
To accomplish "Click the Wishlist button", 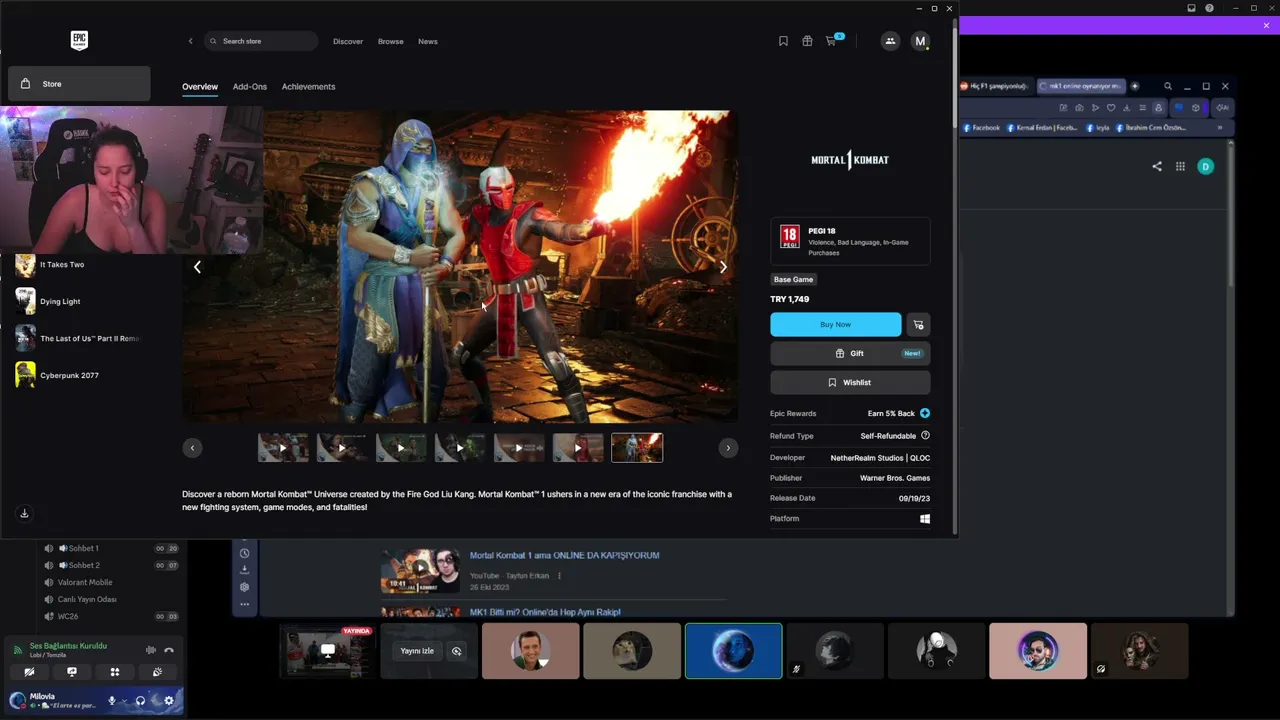I will tap(850, 382).
